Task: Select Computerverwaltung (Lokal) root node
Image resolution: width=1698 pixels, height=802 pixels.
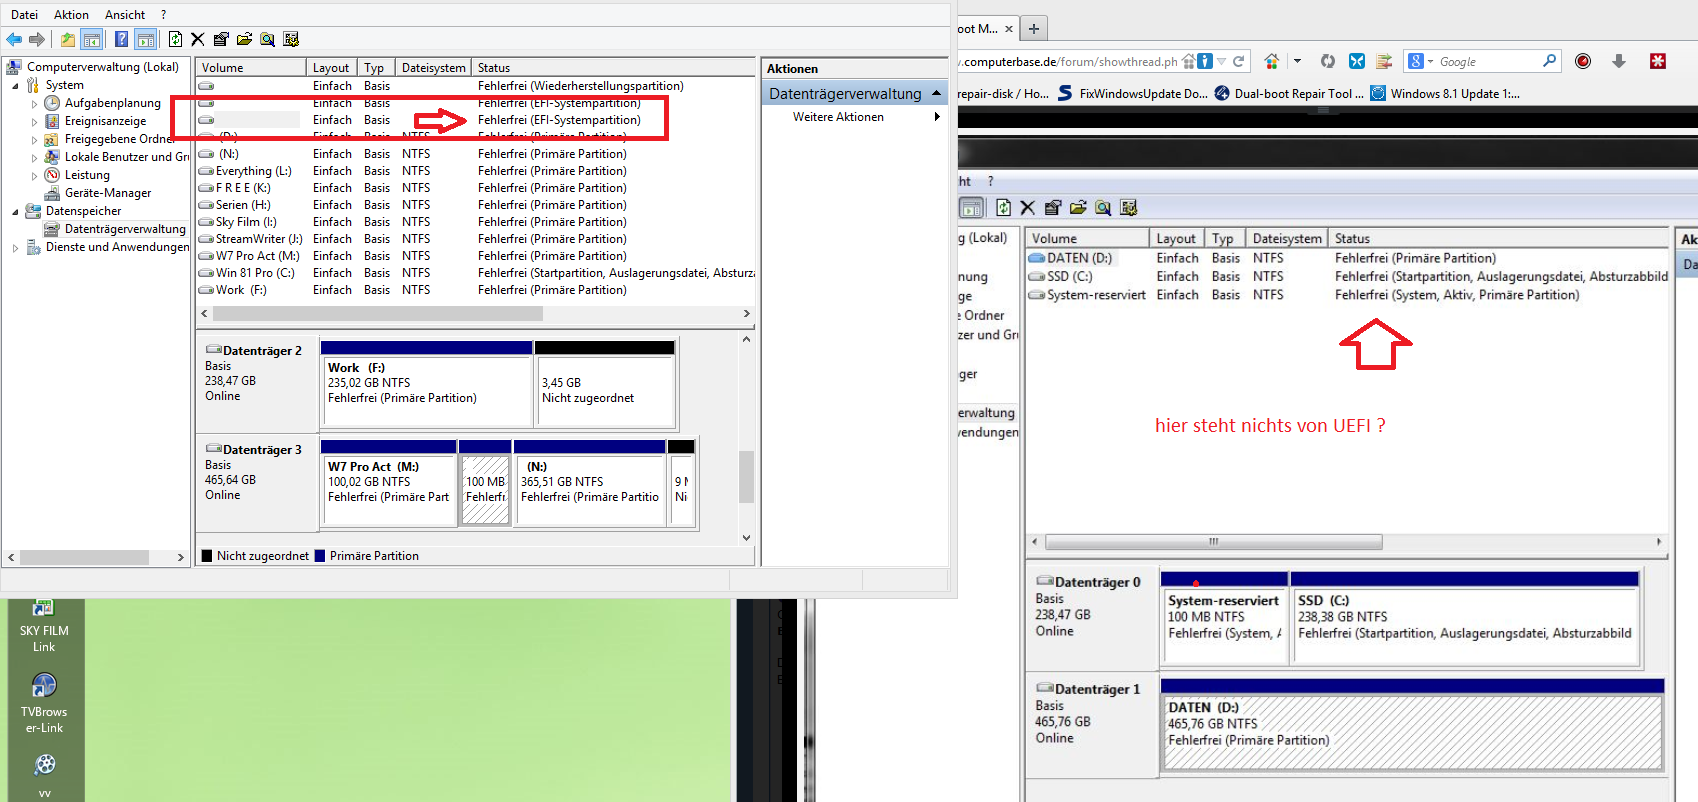Action: pos(102,67)
